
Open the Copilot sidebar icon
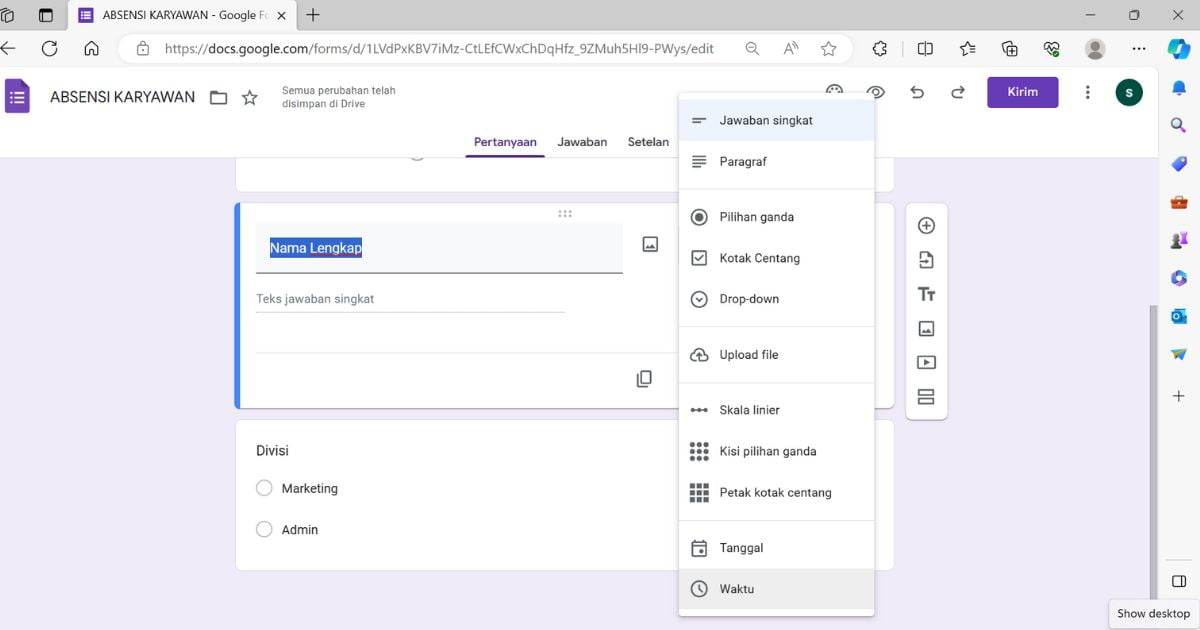(1179, 48)
